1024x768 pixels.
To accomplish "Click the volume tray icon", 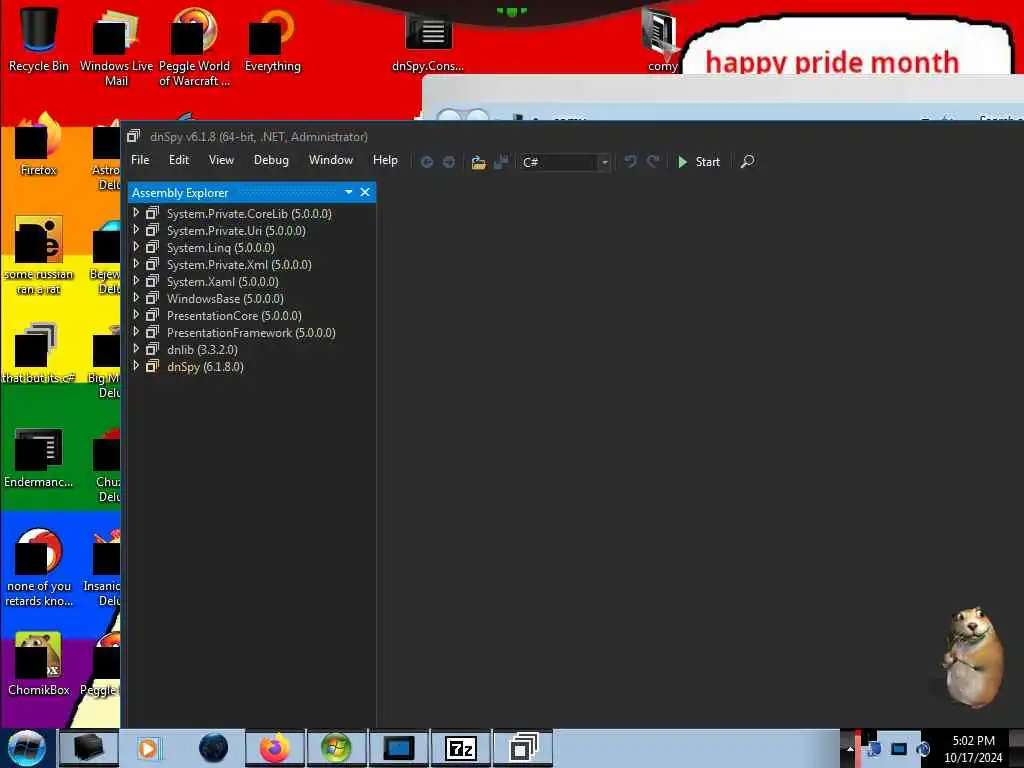I will pos(923,749).
